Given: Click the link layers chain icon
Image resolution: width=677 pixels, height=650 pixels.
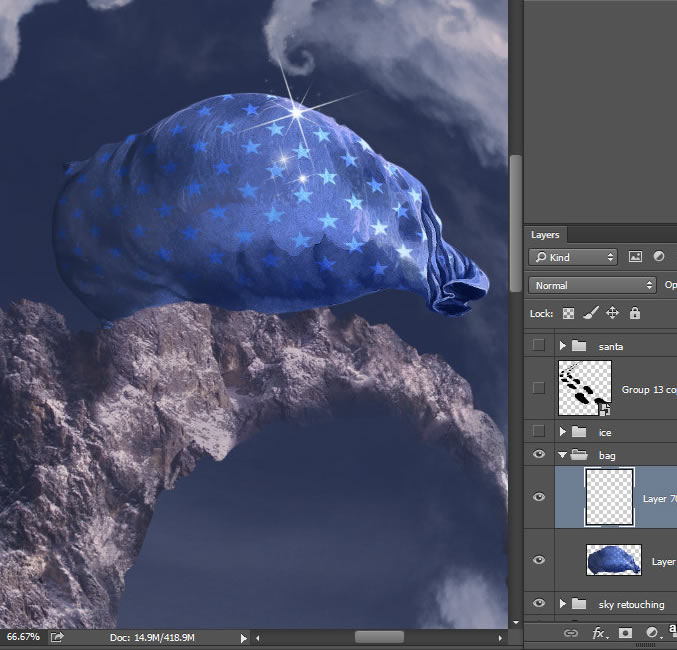Looking at the screenshot, I should point(571,632).
